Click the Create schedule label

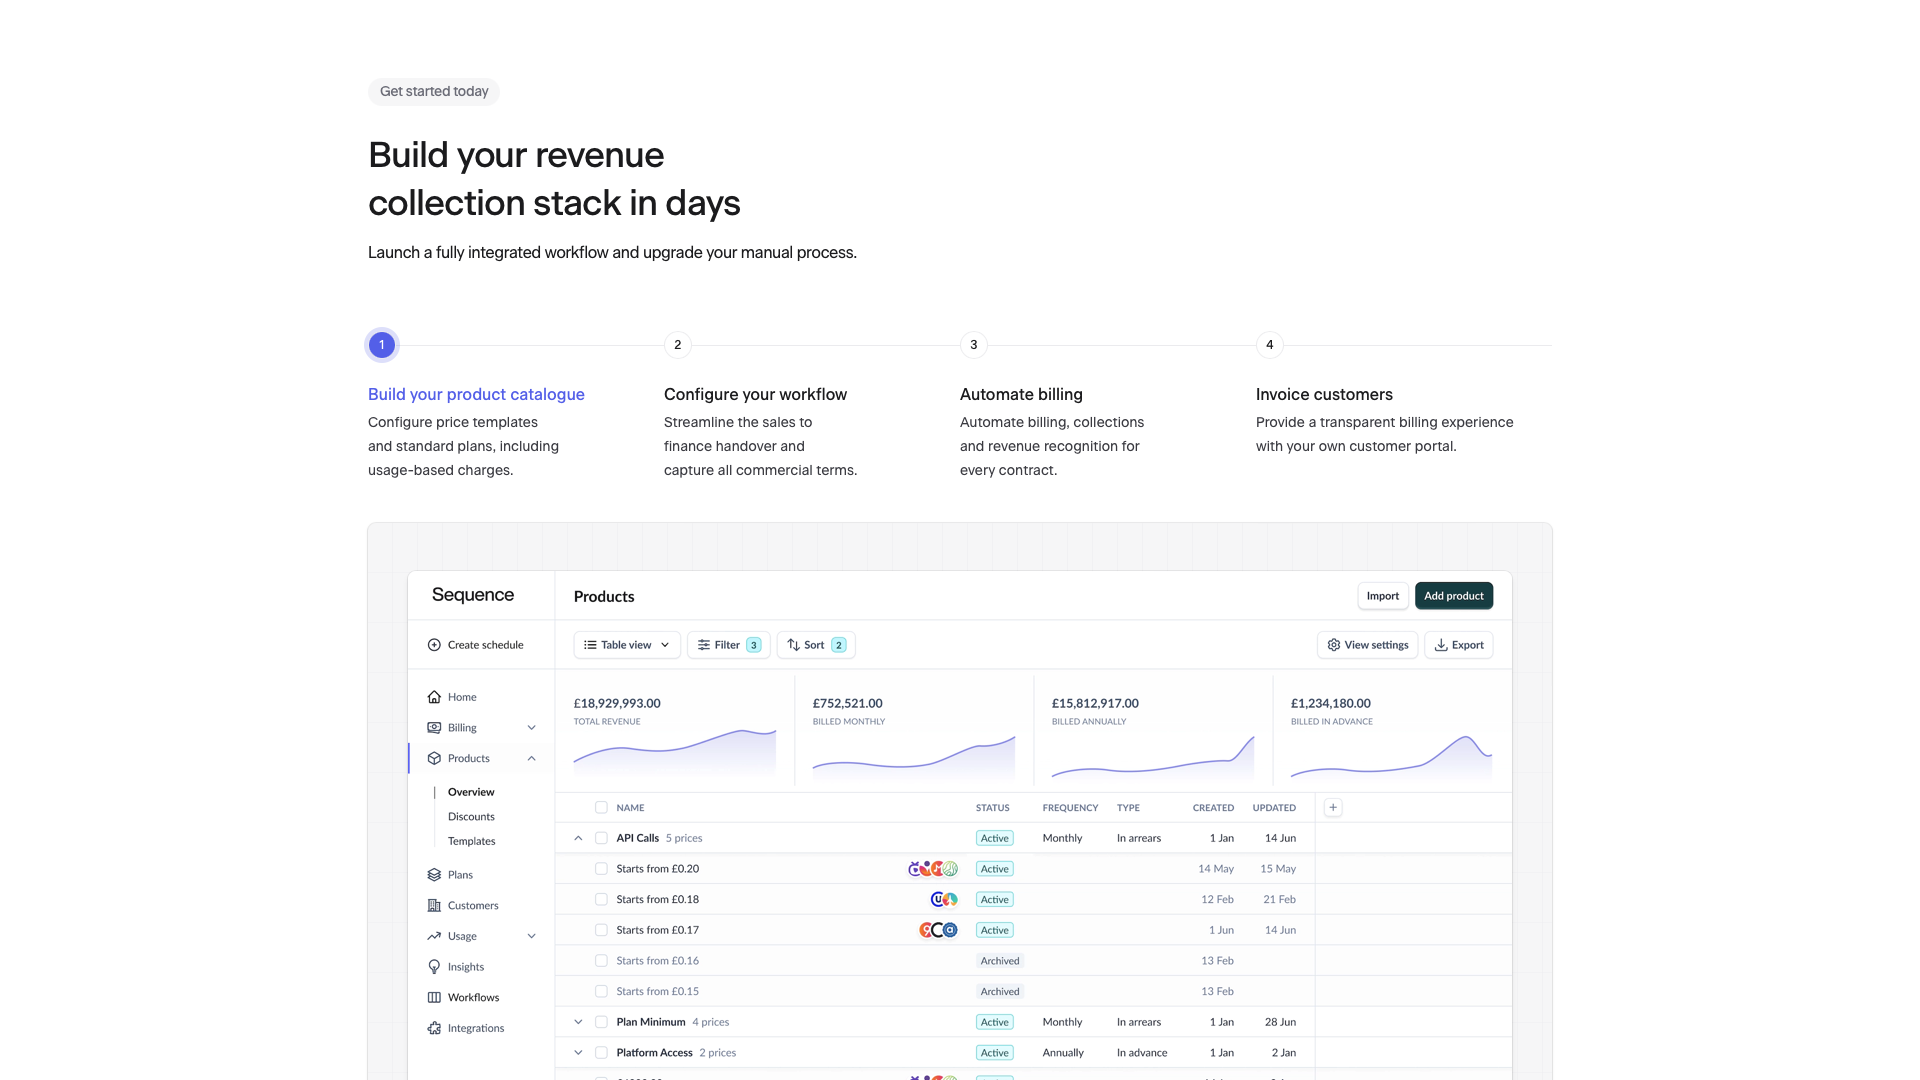[486, 645]
